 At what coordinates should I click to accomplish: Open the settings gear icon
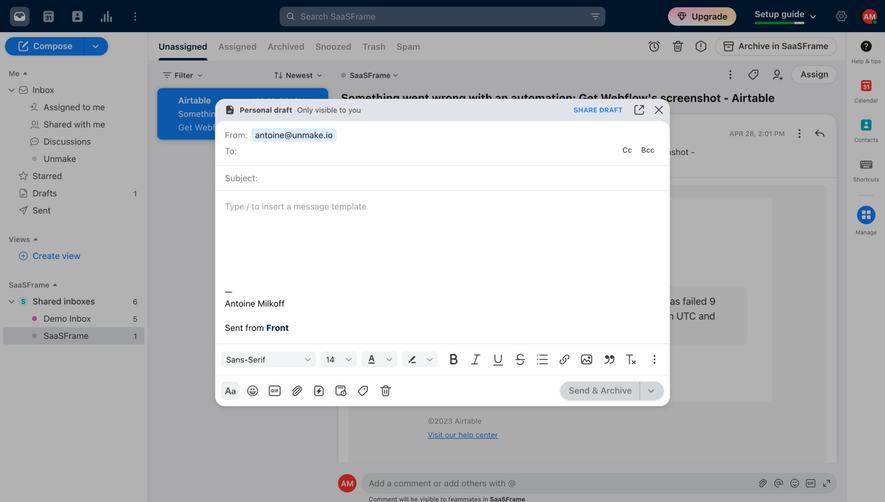click(841, 16)
